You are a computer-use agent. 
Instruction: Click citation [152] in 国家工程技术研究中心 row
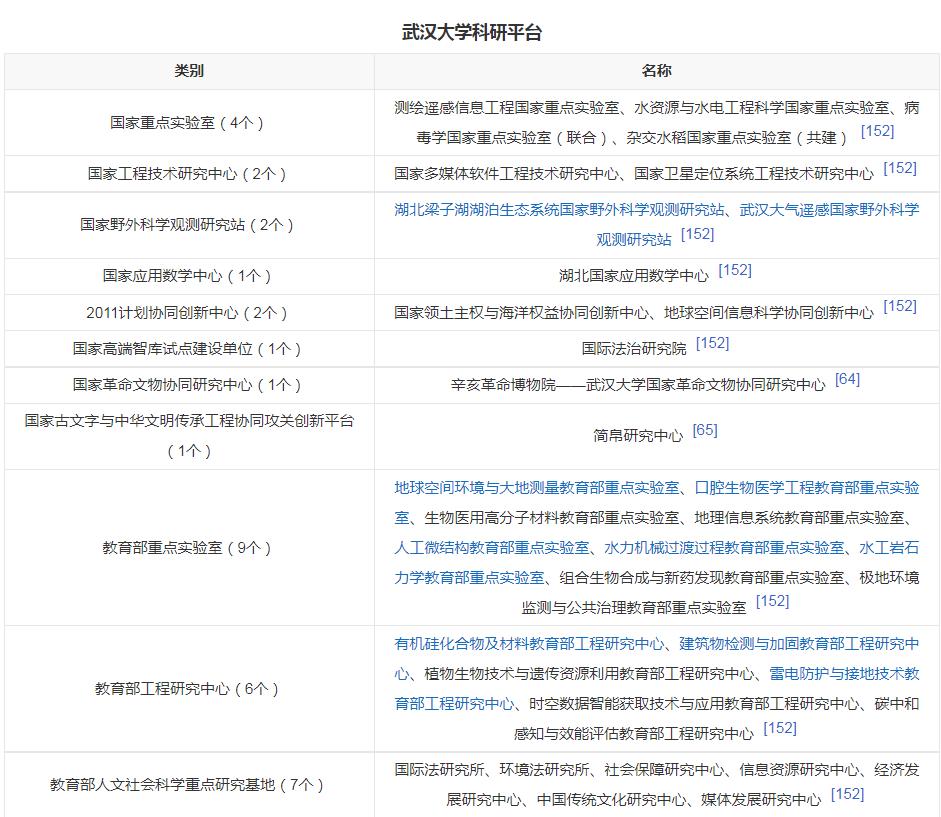900,168
